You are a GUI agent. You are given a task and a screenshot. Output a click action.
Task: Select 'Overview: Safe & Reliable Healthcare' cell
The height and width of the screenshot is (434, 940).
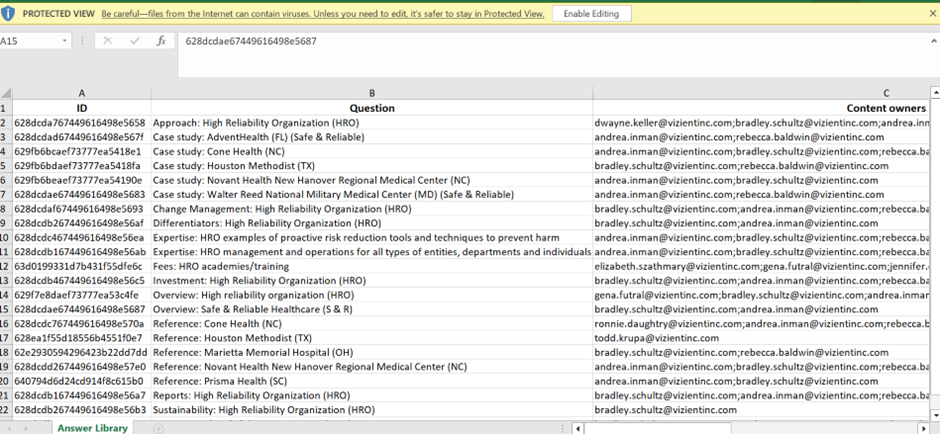372,309
